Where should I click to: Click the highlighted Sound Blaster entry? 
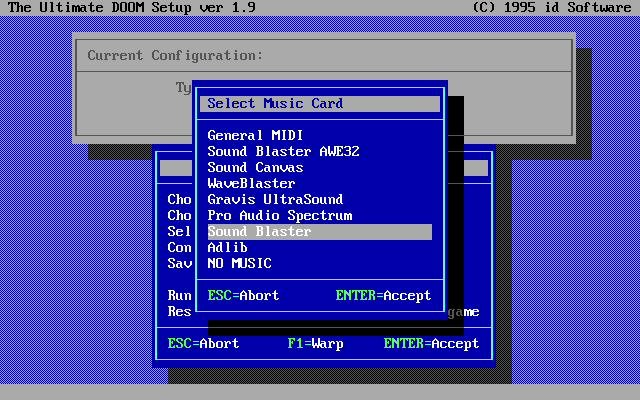(259, 231)
